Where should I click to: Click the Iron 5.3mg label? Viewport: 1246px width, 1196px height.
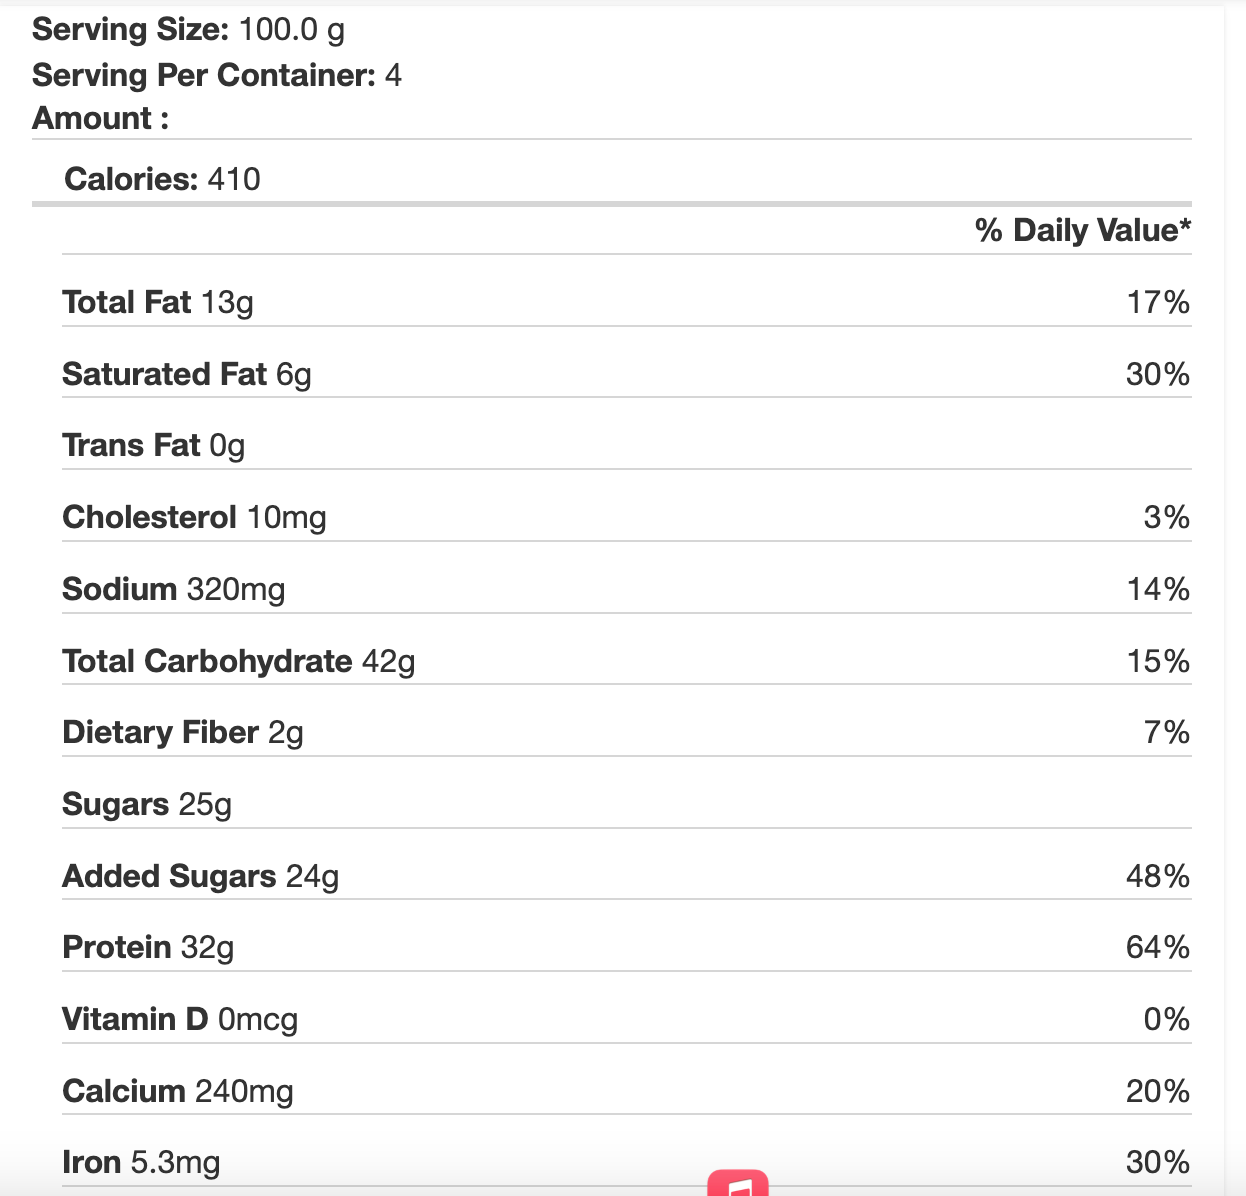pos(140,1162)
